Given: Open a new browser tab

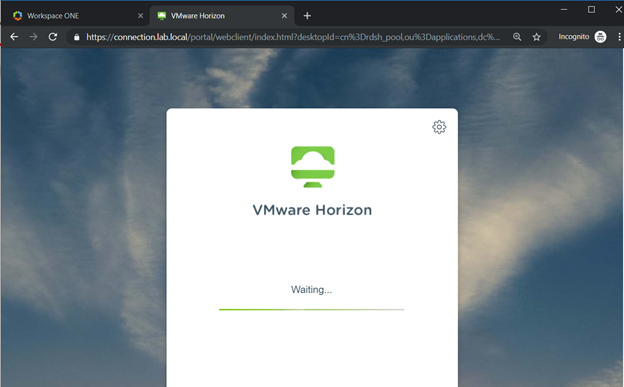Looking at the screenshot, I should [x=307, y=16].
